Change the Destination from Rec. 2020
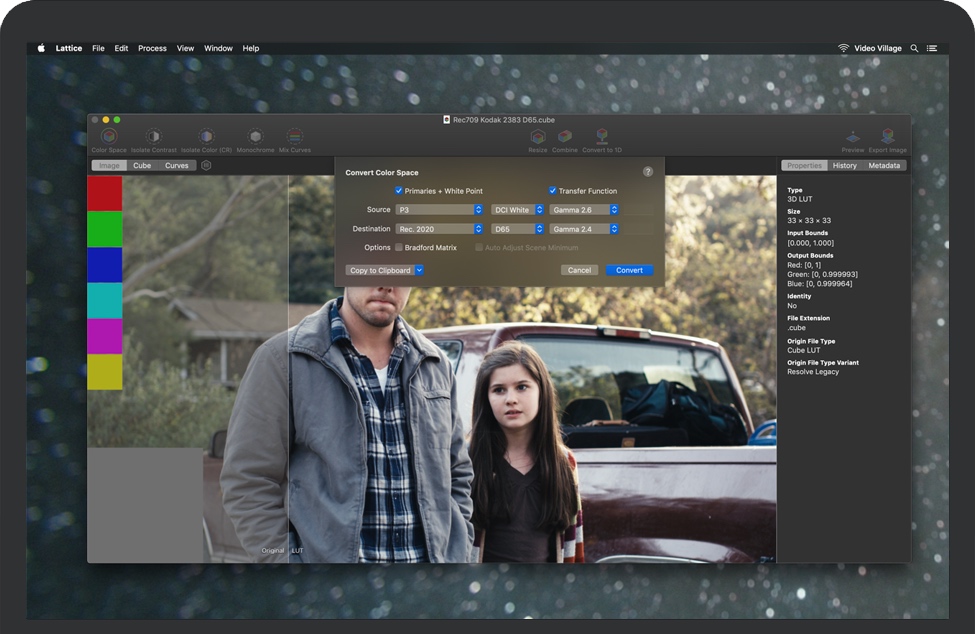The height and width of the screenshot is (634, 975). (x=440, y=228)
